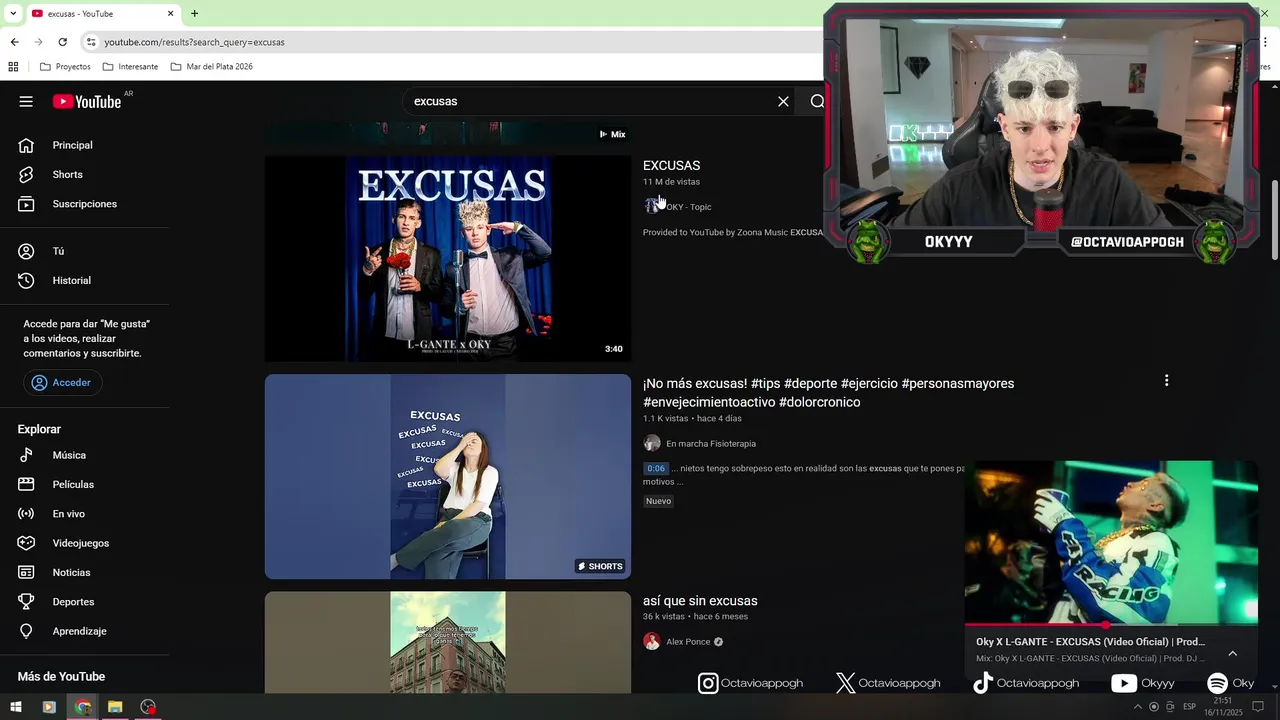The image size is (1280, 720).
Task: Click the site info icon in the address bar
Action: [90, 42]
